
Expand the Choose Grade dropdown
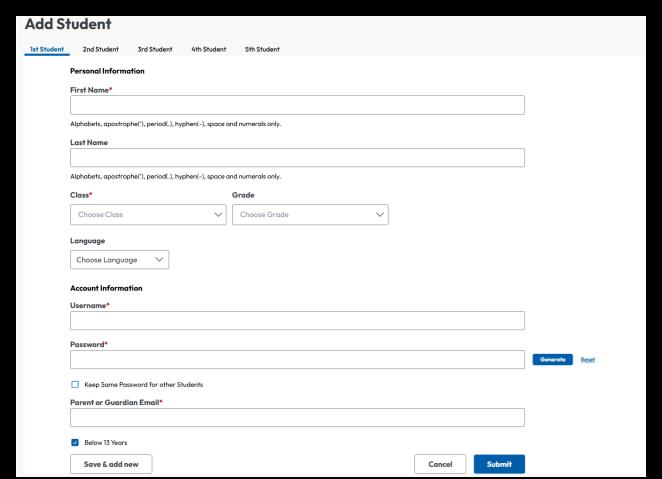pyautogui.click(x=310, y=214)
